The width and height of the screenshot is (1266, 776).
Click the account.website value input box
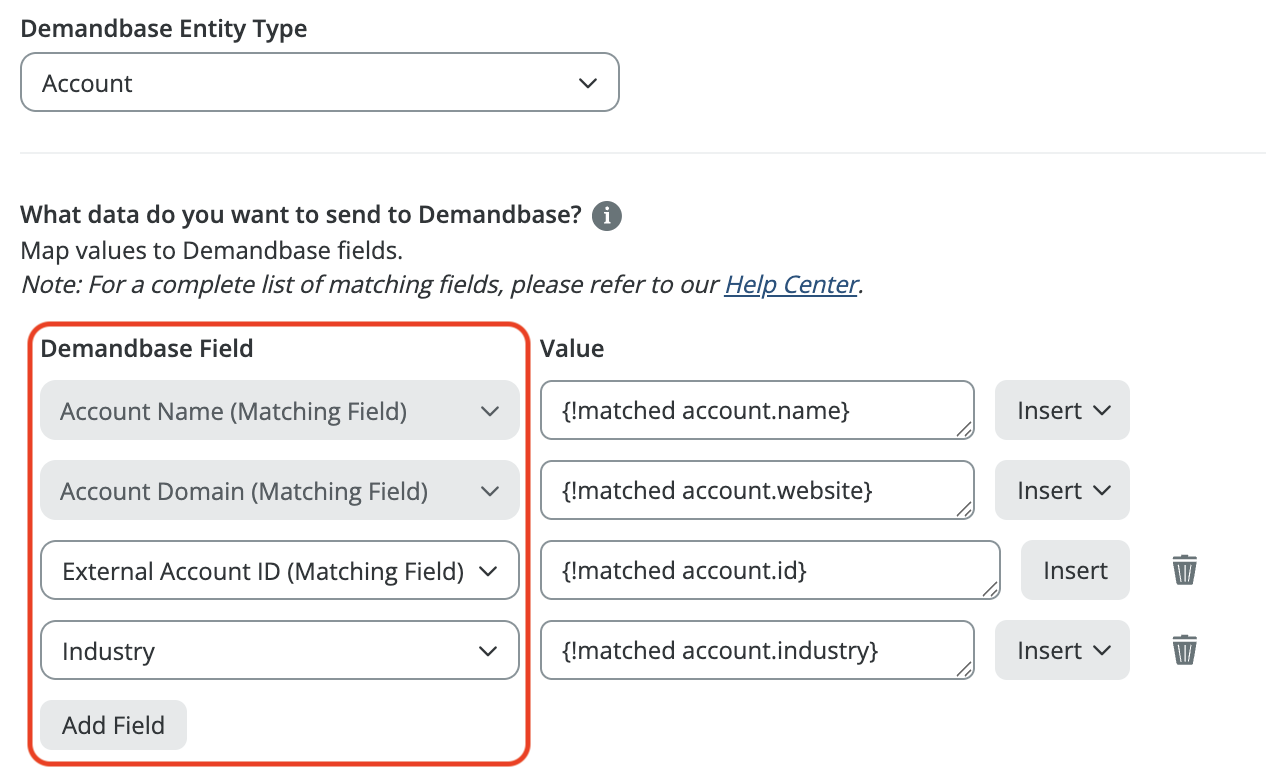pyautogui.click(x=755, y=490)
